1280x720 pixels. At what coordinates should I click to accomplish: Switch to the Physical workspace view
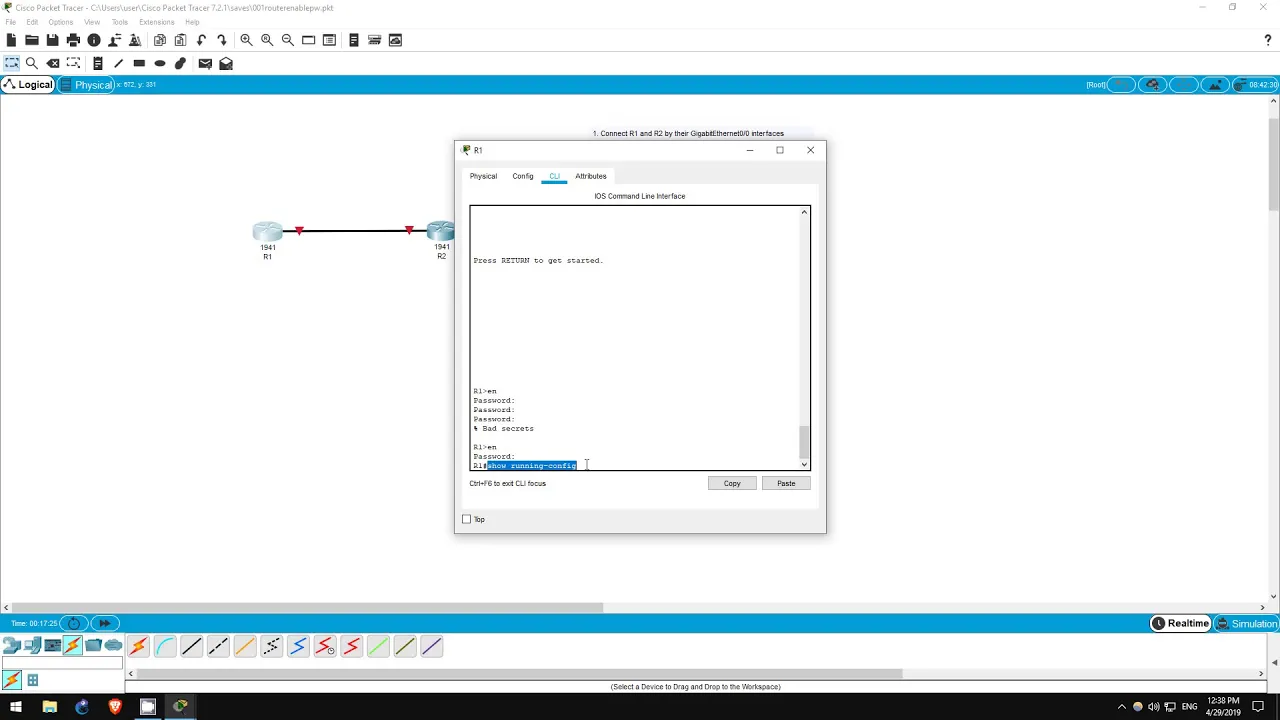click(87, 85)
